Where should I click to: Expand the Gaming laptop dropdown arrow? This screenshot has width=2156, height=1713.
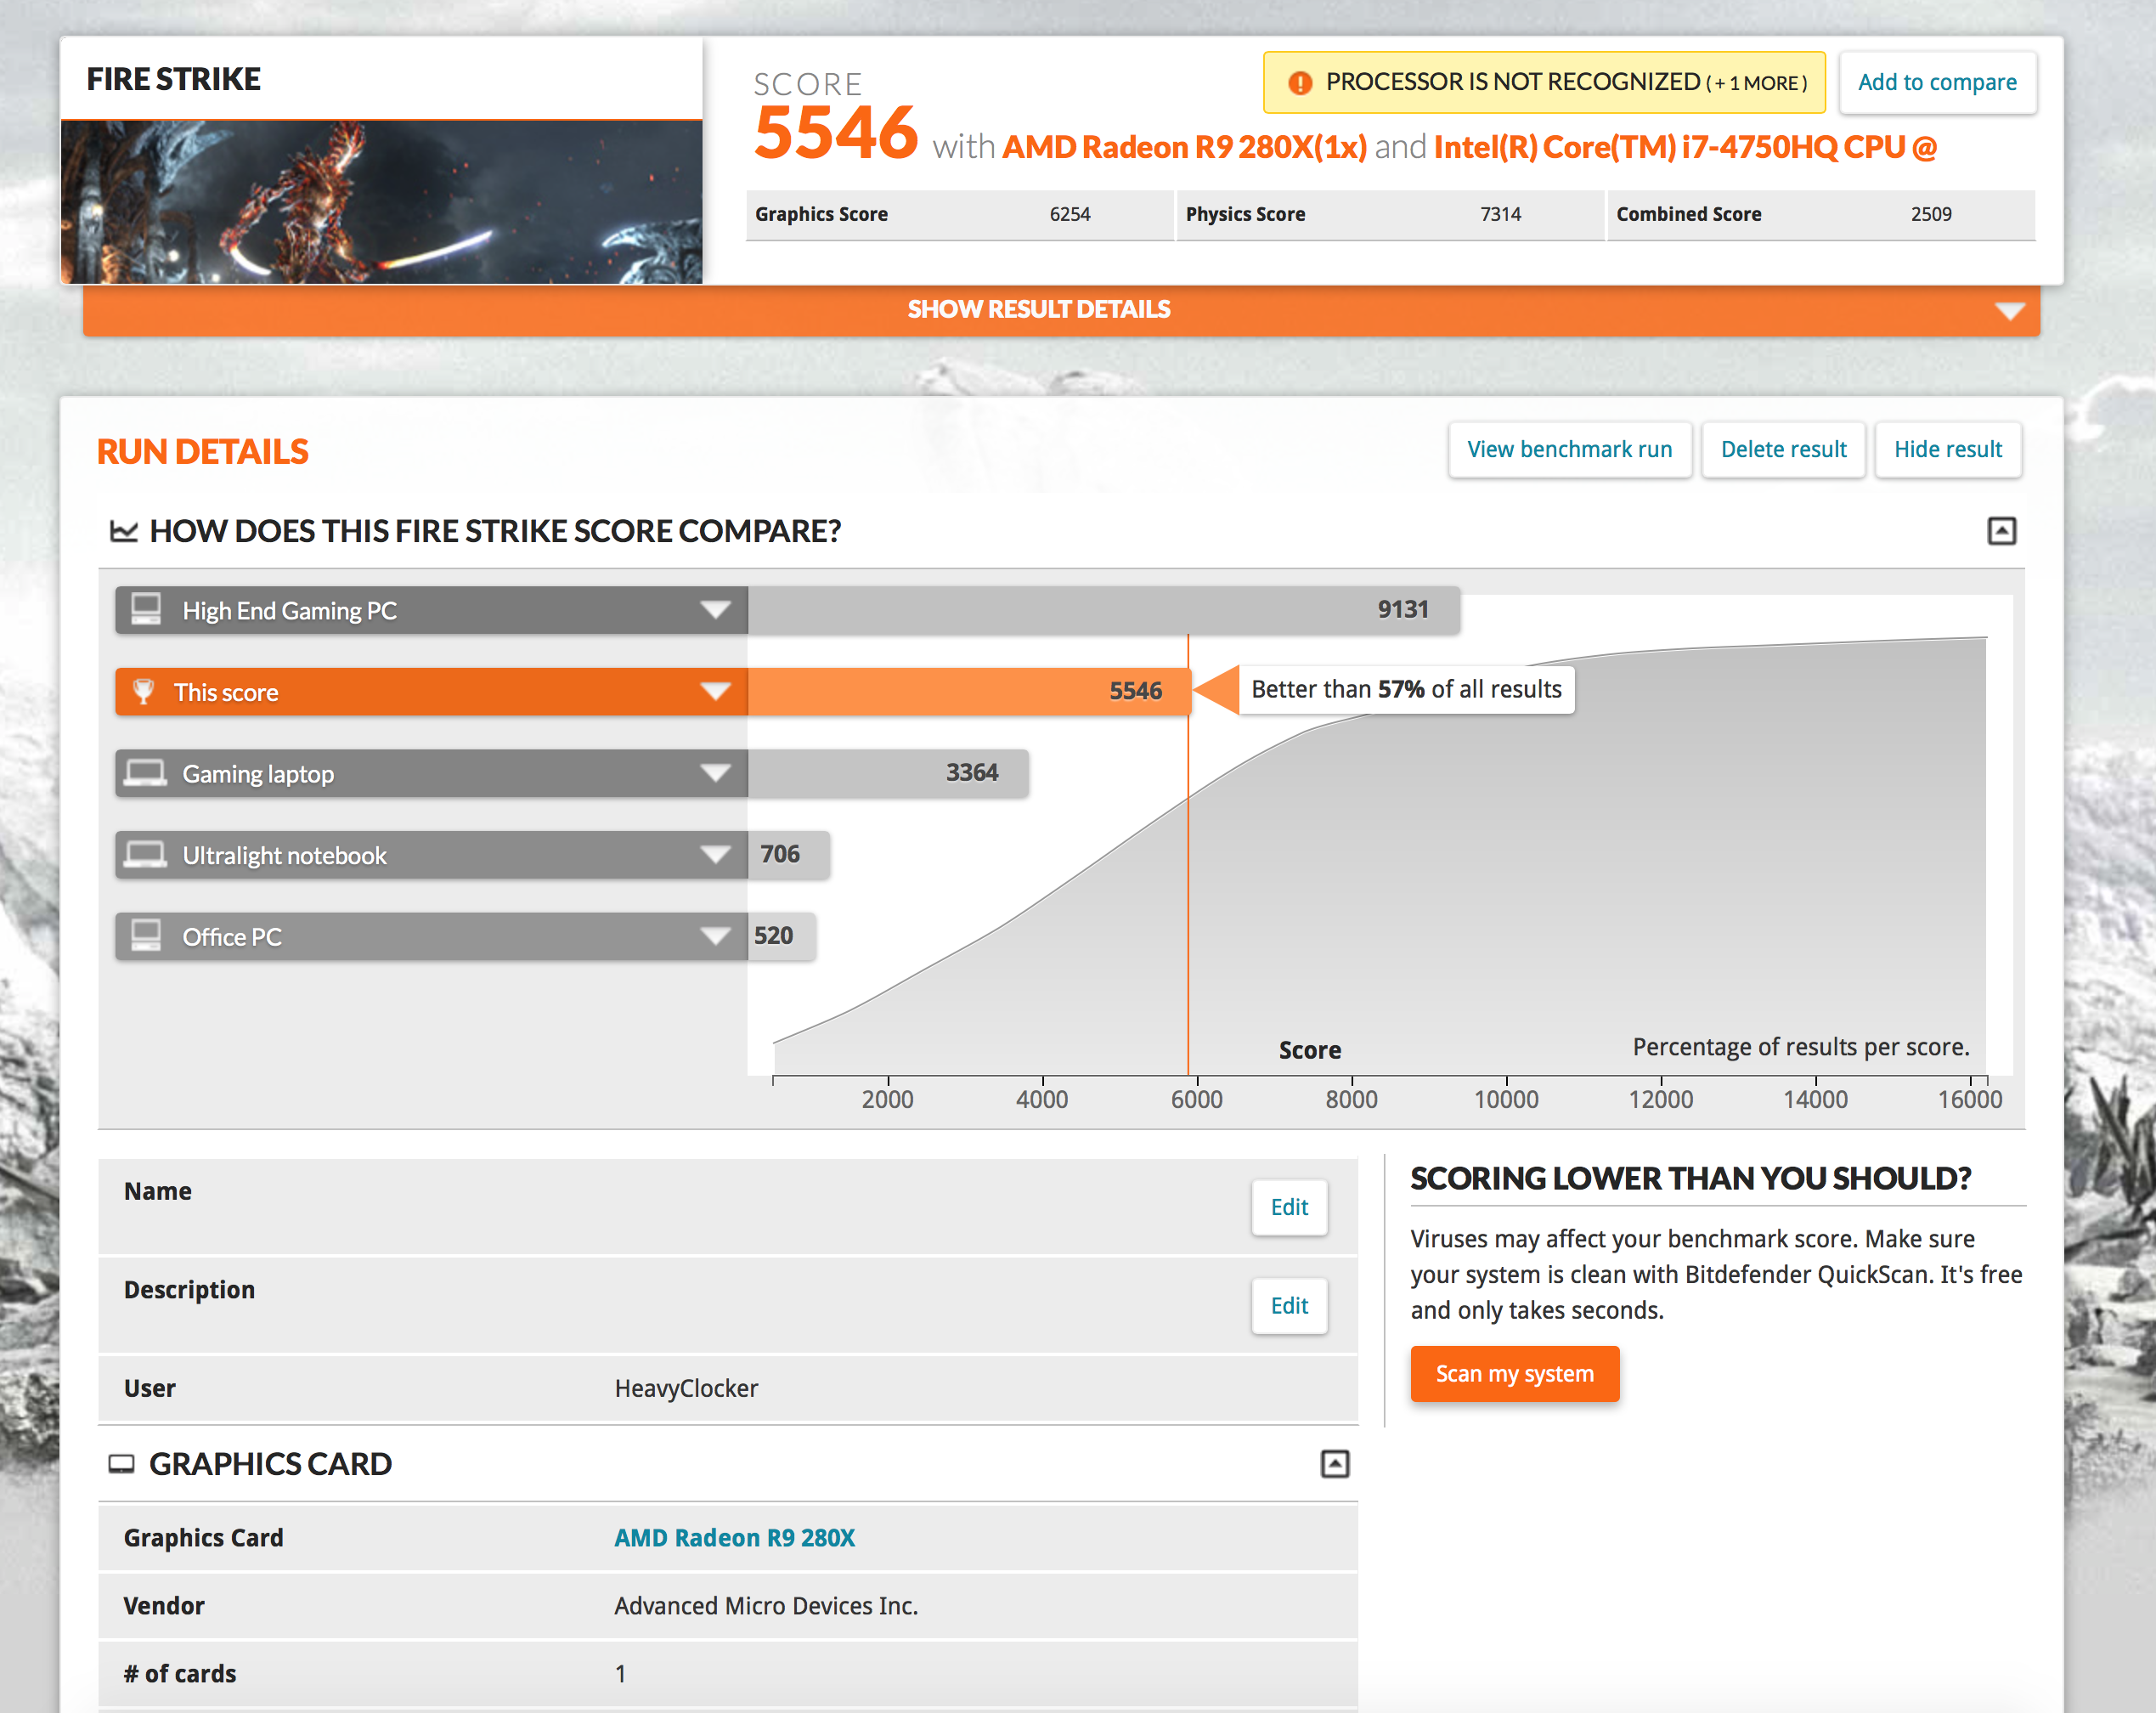[715, 773]
